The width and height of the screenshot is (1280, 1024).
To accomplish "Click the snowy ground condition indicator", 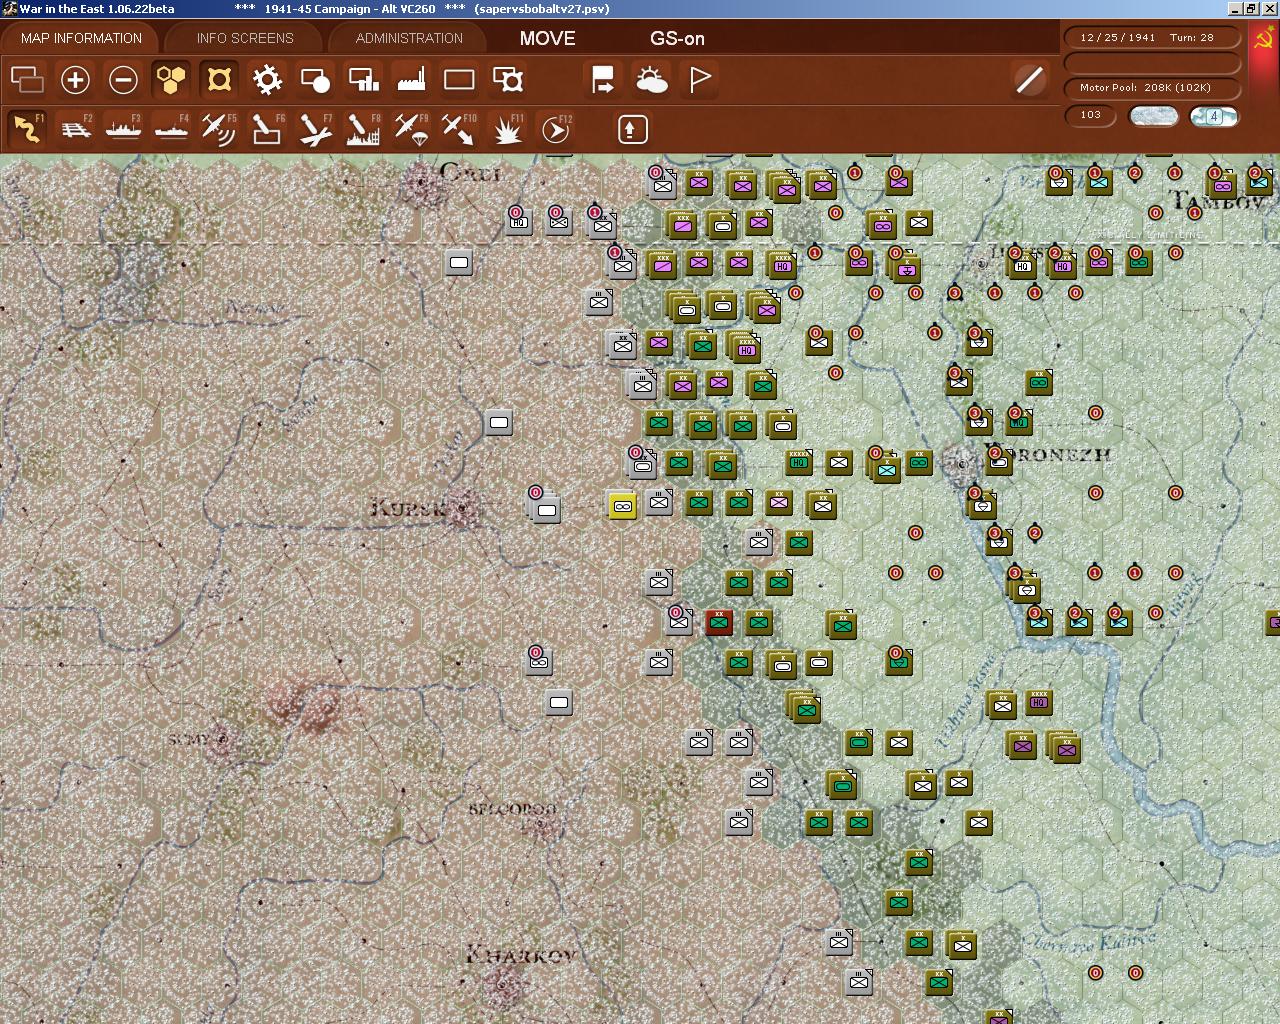I will point(1153,116).
